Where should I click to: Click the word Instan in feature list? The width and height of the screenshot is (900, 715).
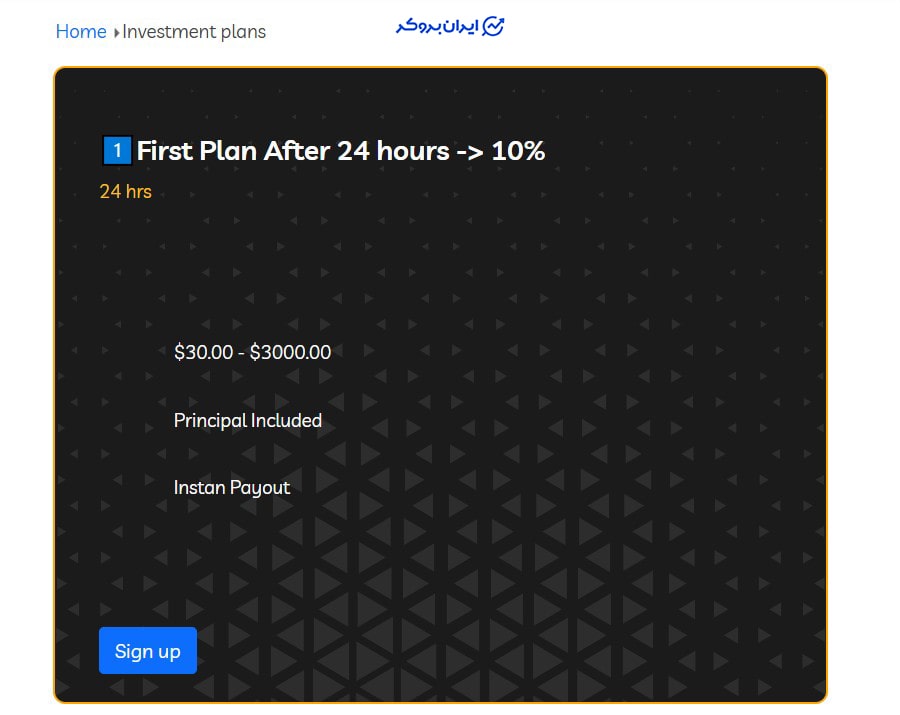click(x=199, y=488)
